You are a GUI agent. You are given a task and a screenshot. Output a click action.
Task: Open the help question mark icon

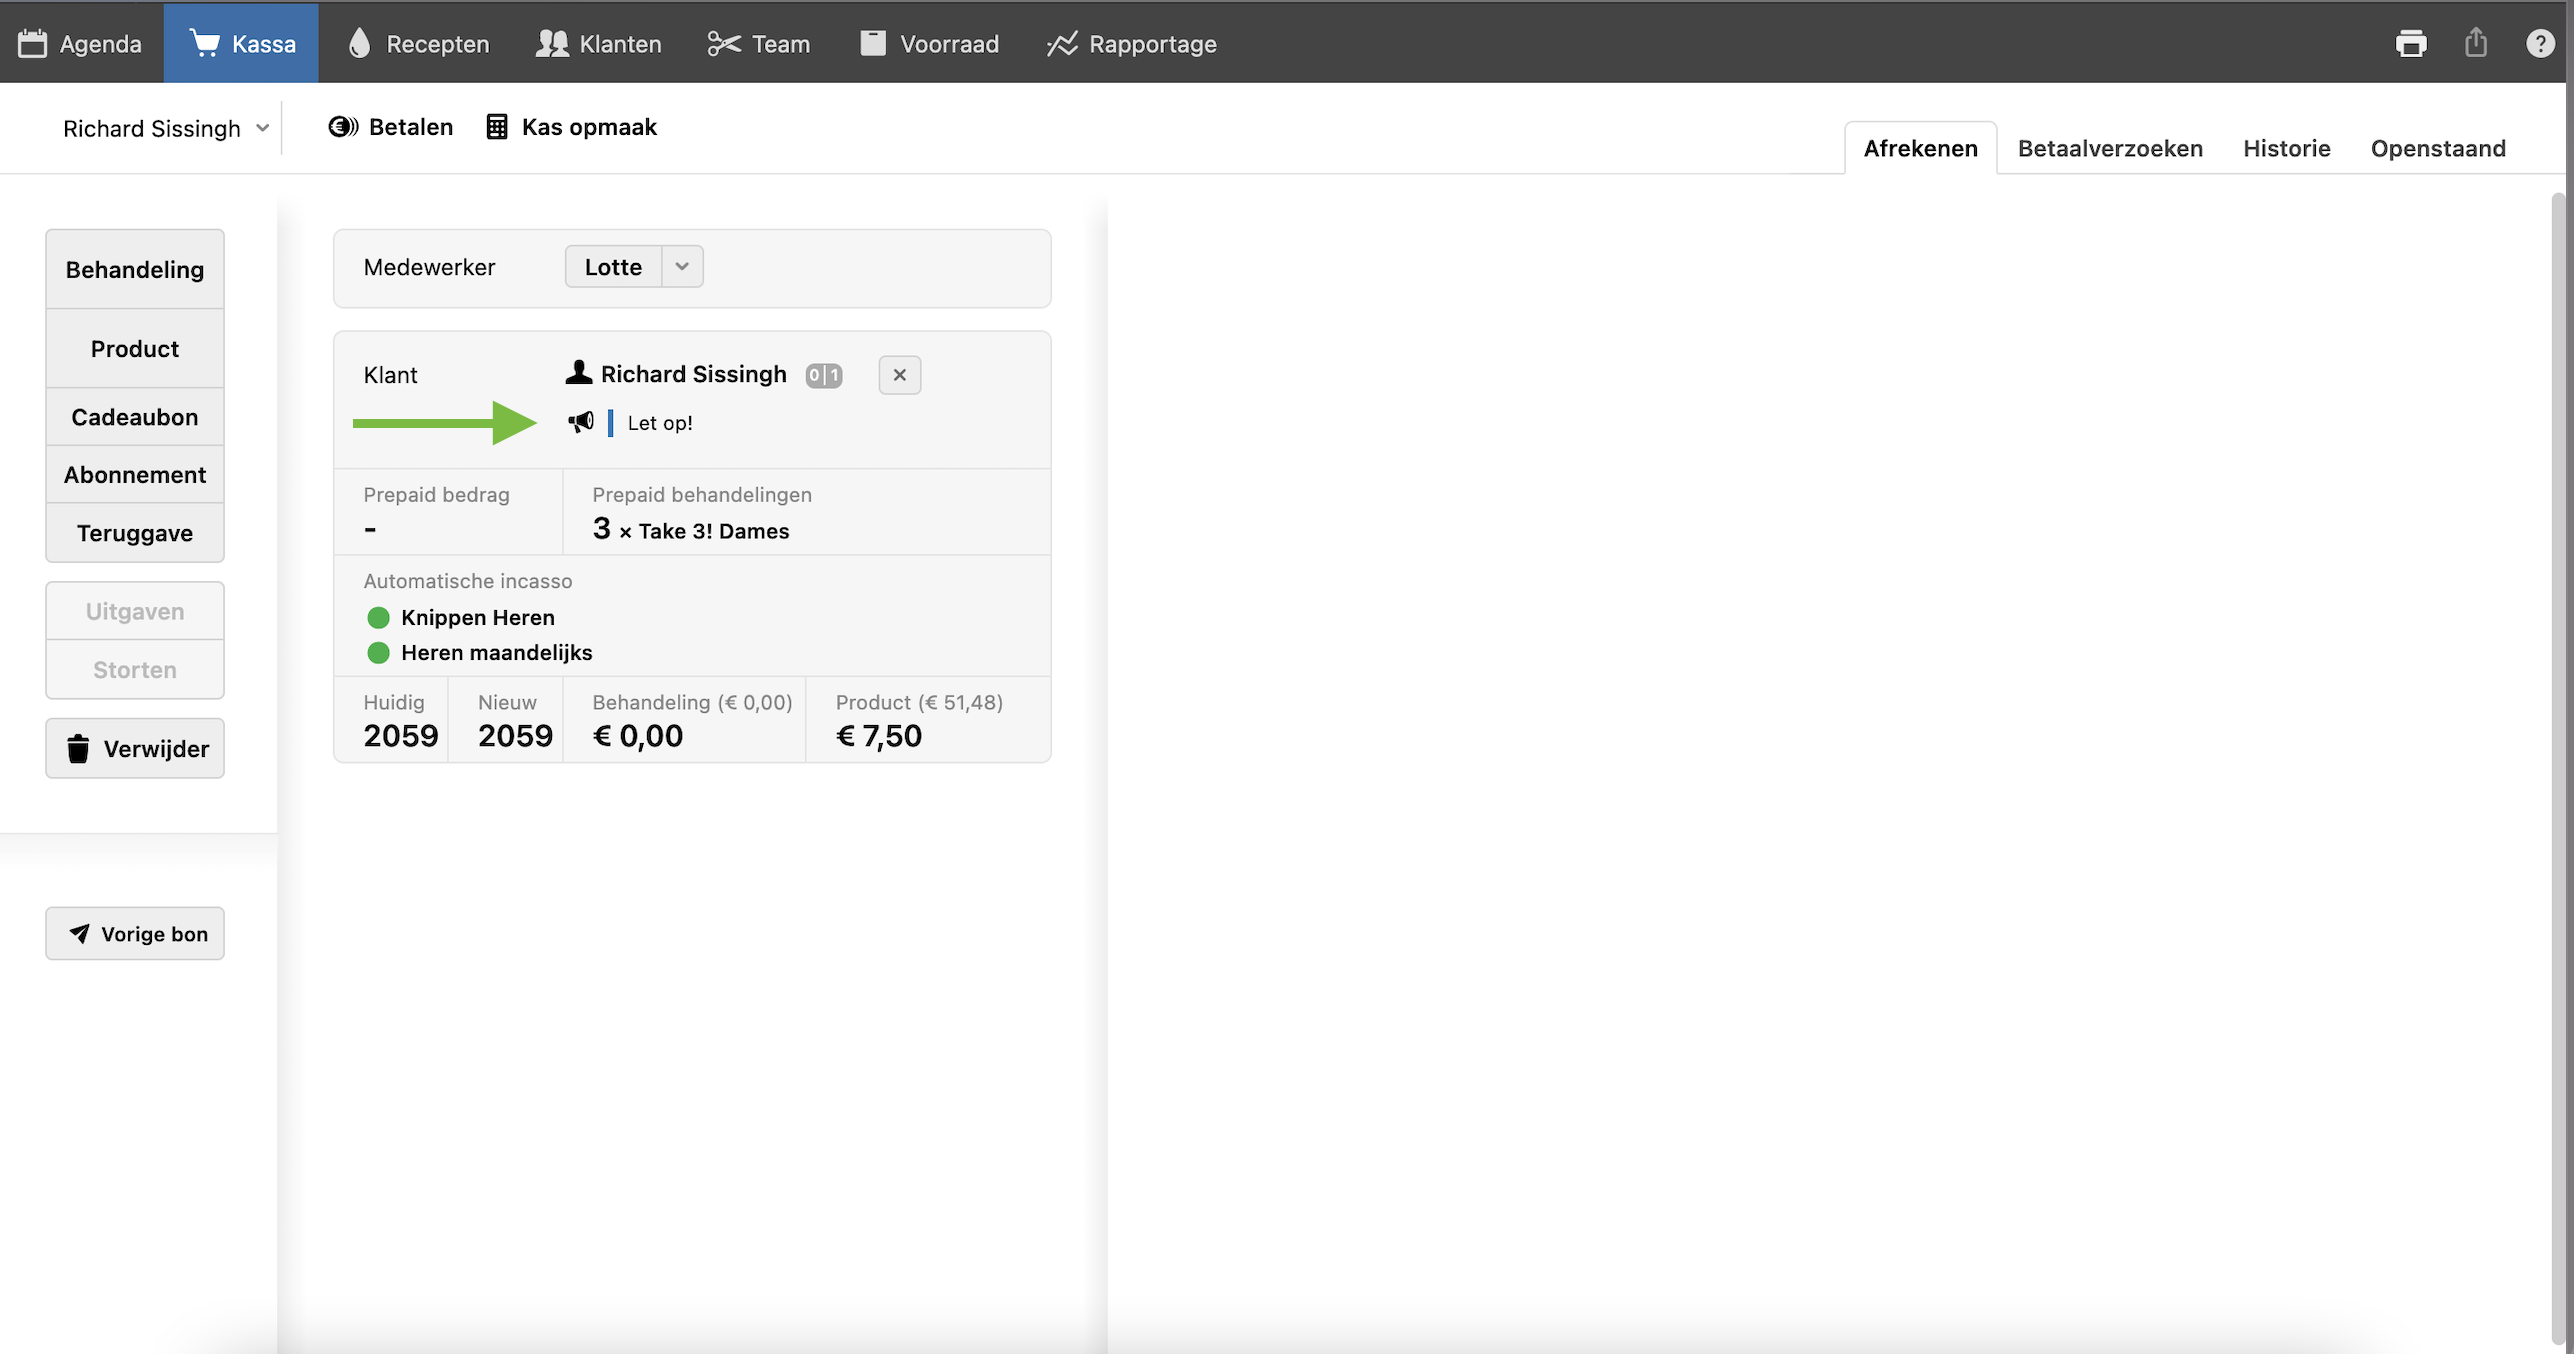pyautogui.click(x=2539, y=43)
